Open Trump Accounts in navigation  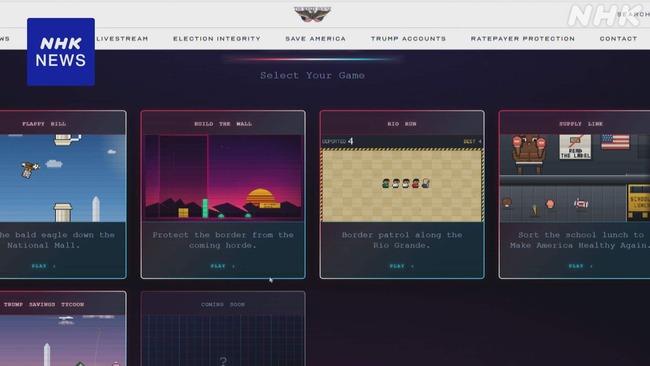point(408,39)
